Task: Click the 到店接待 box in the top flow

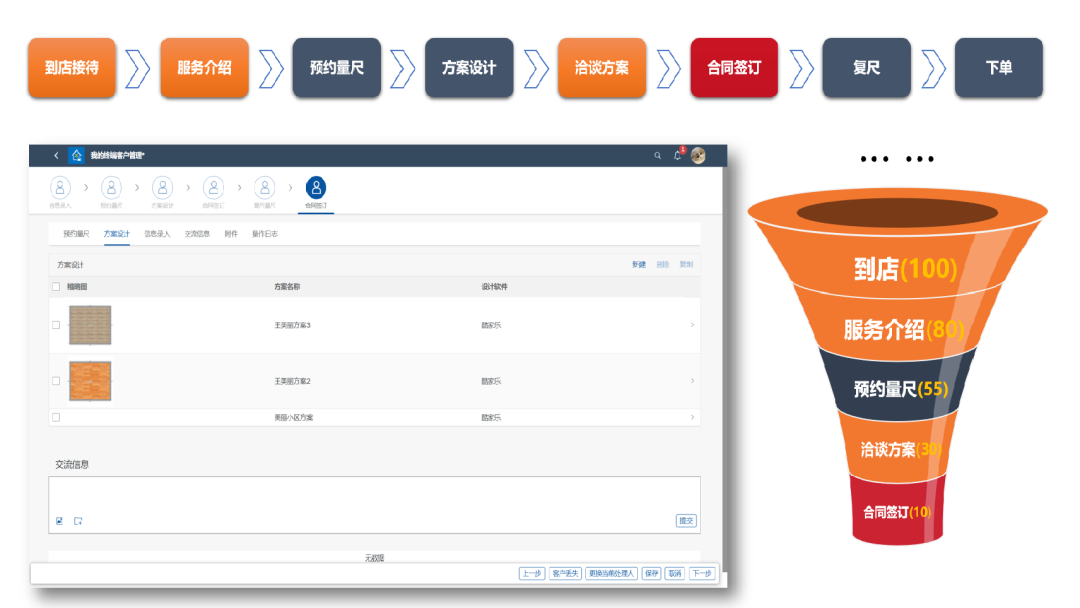Action: coord(72,67)
